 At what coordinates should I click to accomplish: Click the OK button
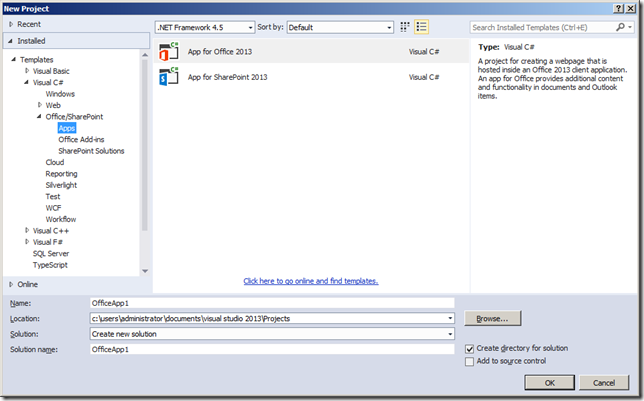coord(550,383)
